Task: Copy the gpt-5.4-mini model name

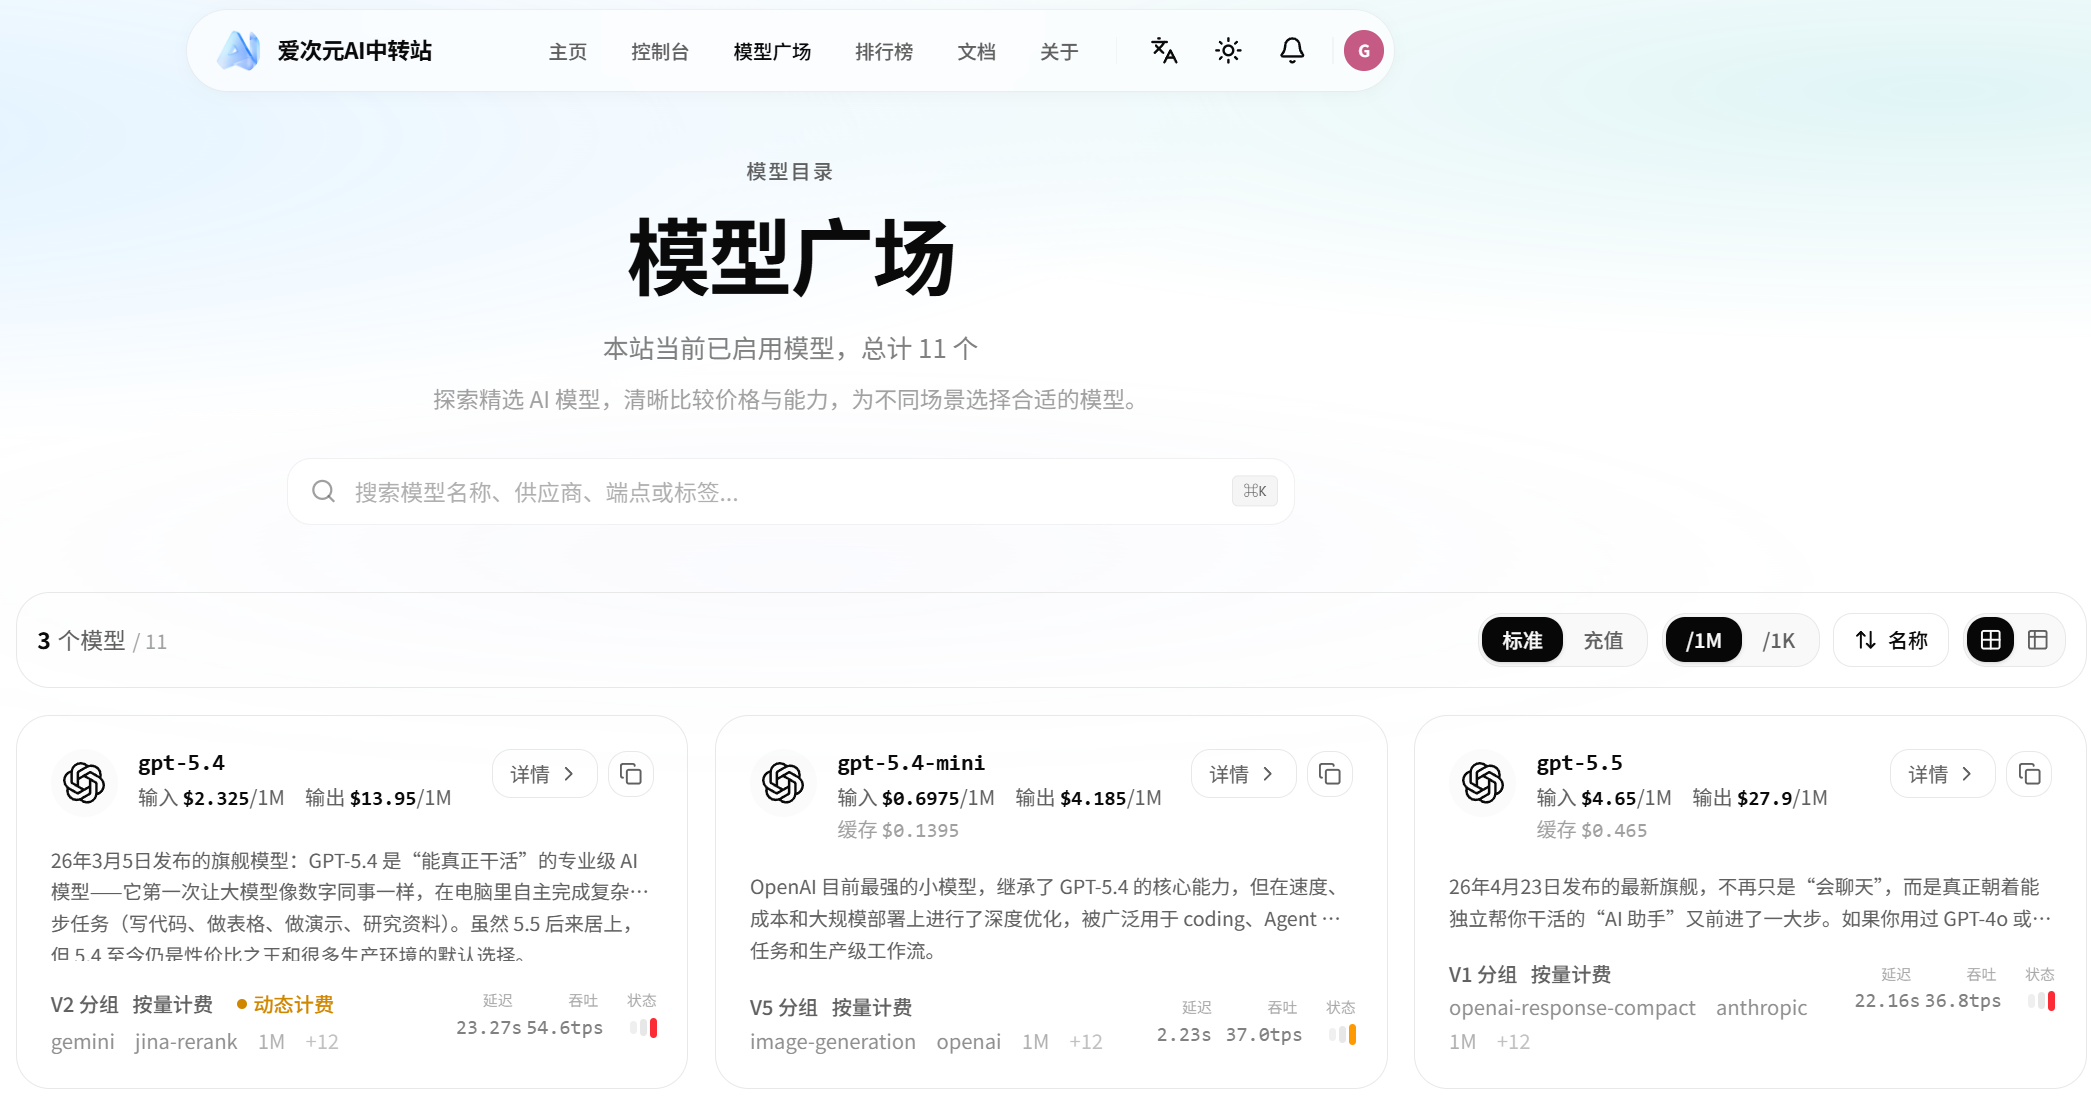Action: (x=1330, y=774)
